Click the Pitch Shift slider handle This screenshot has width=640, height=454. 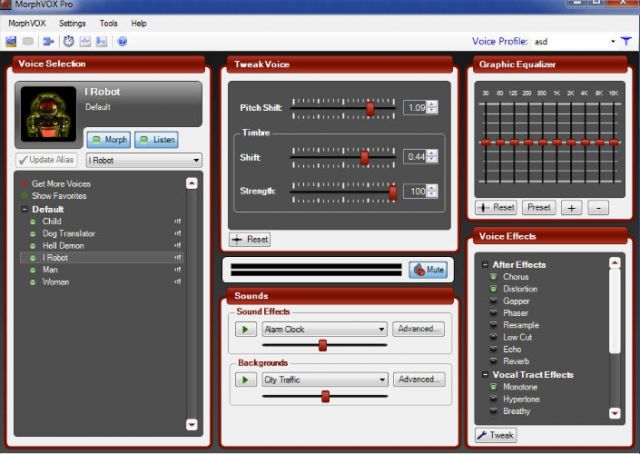pos(370,109)
